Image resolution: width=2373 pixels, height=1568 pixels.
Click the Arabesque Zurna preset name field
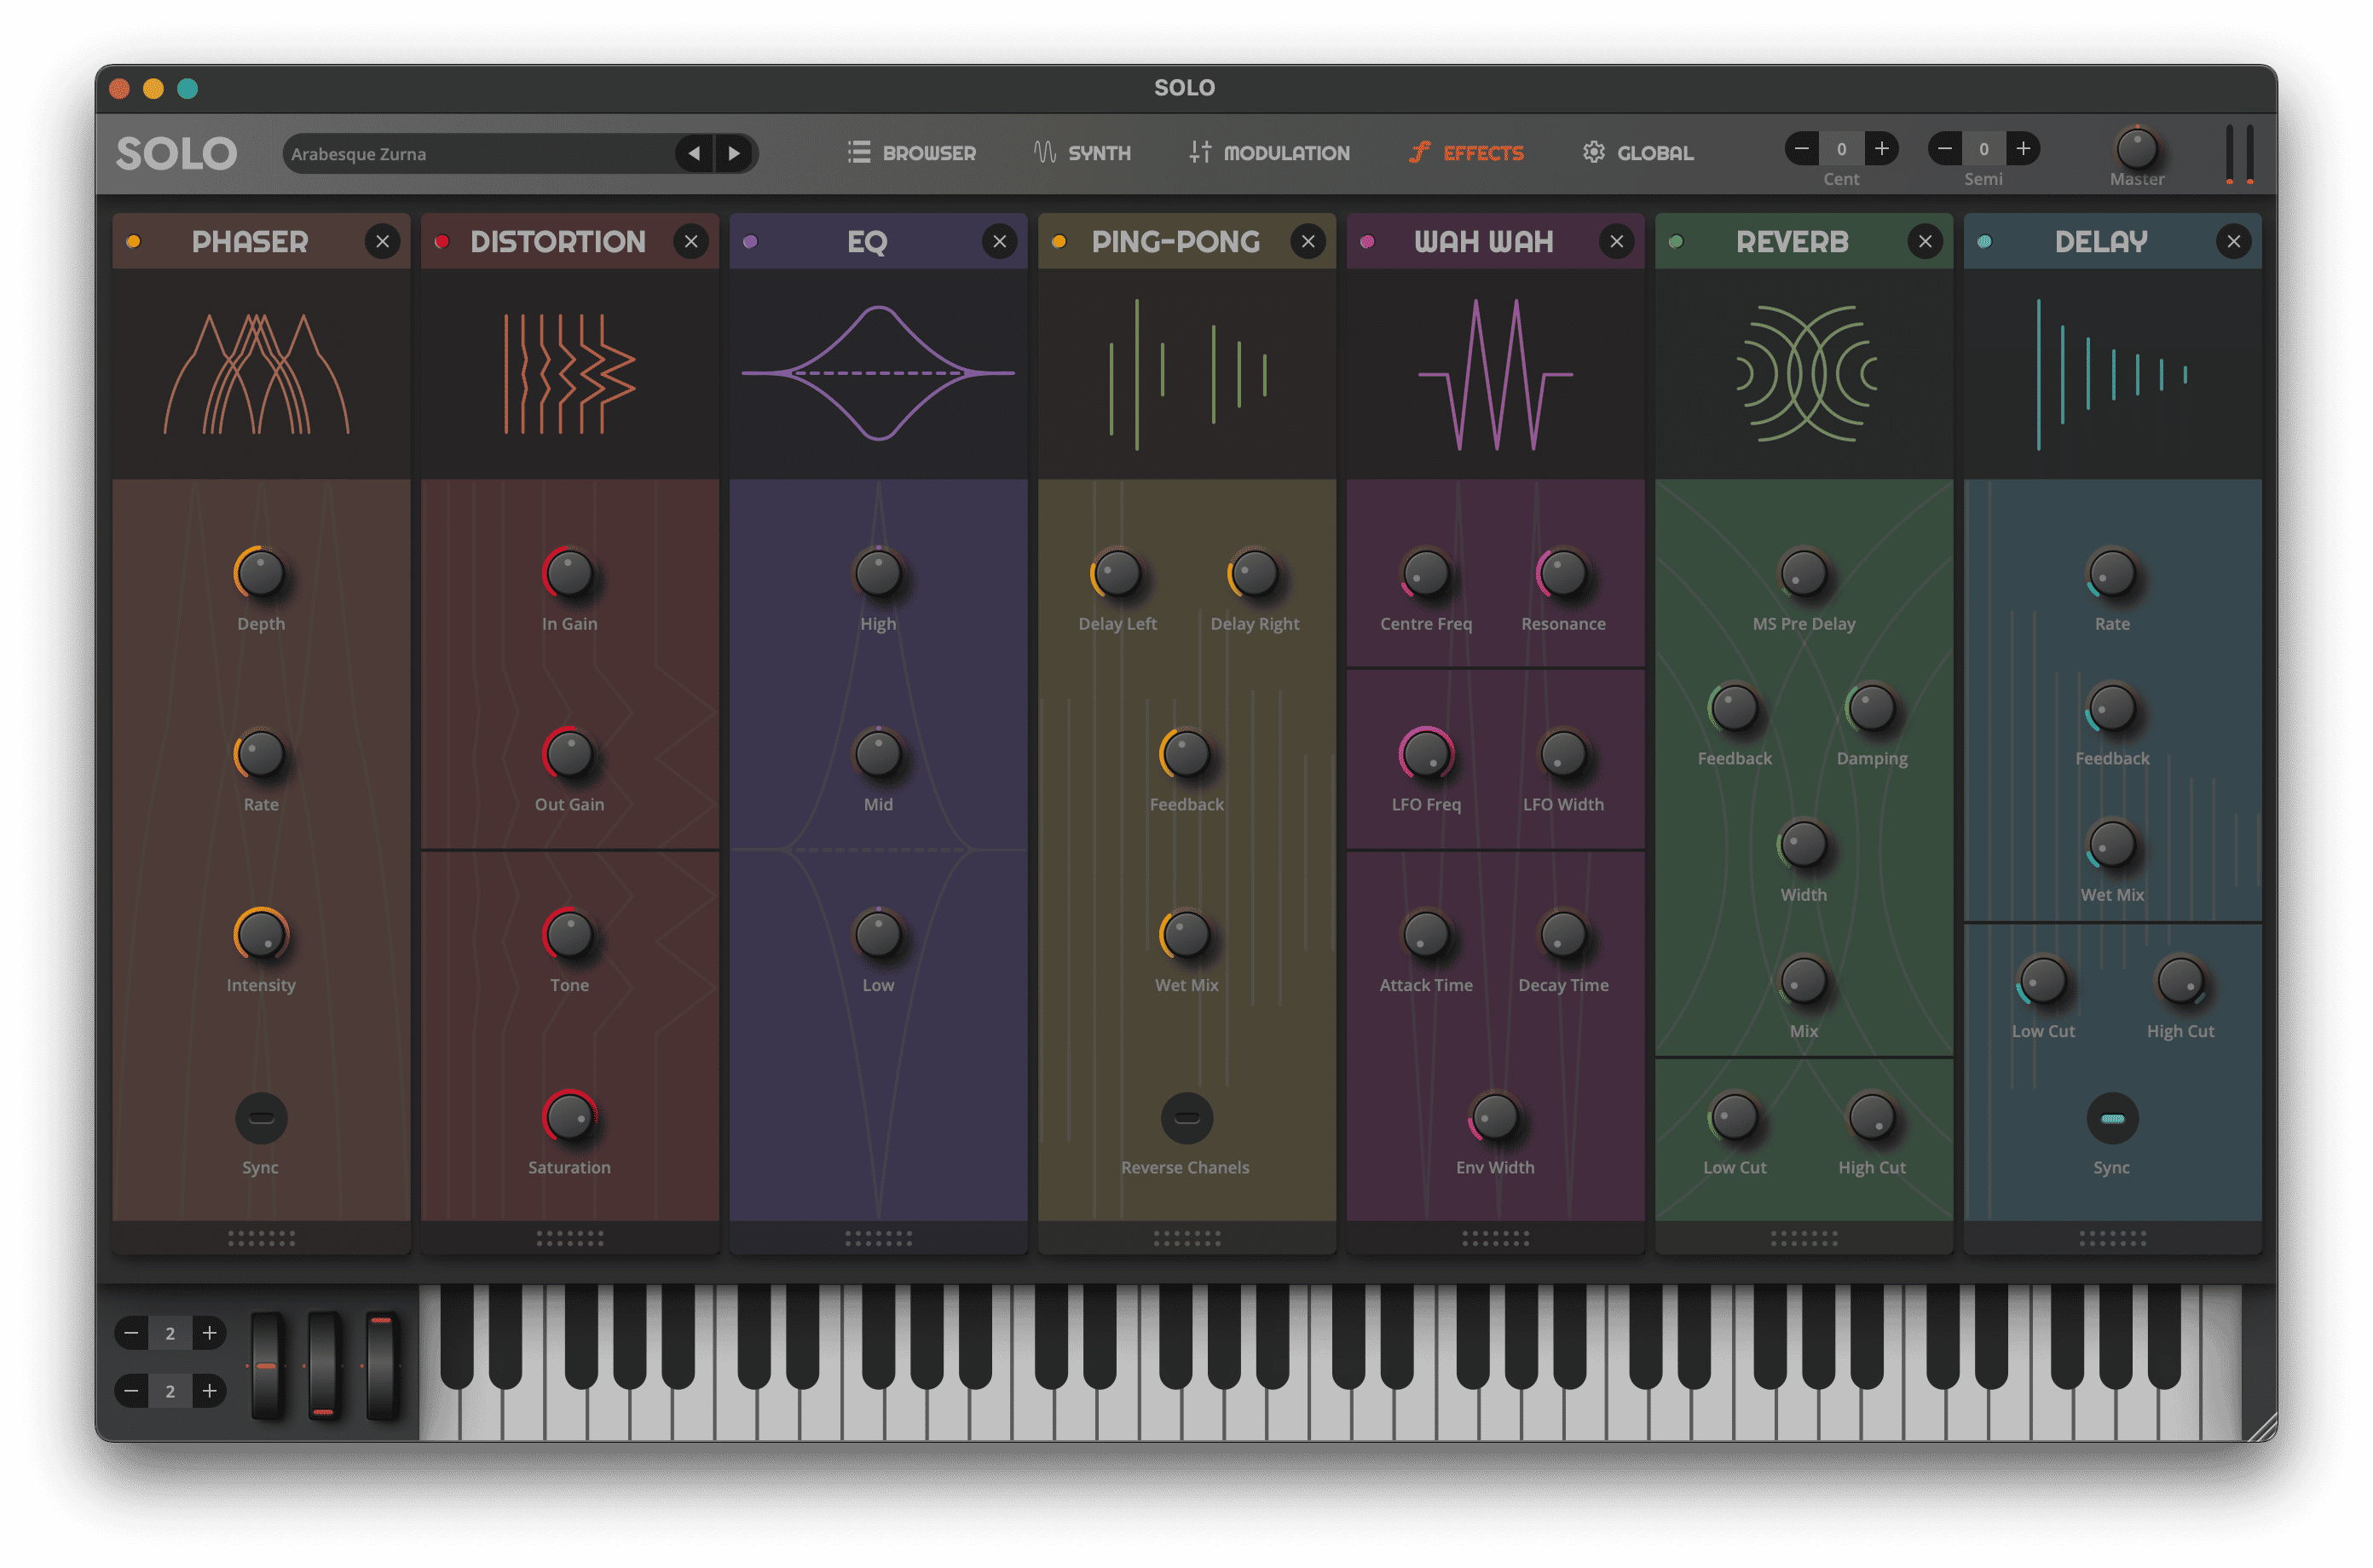478,154
